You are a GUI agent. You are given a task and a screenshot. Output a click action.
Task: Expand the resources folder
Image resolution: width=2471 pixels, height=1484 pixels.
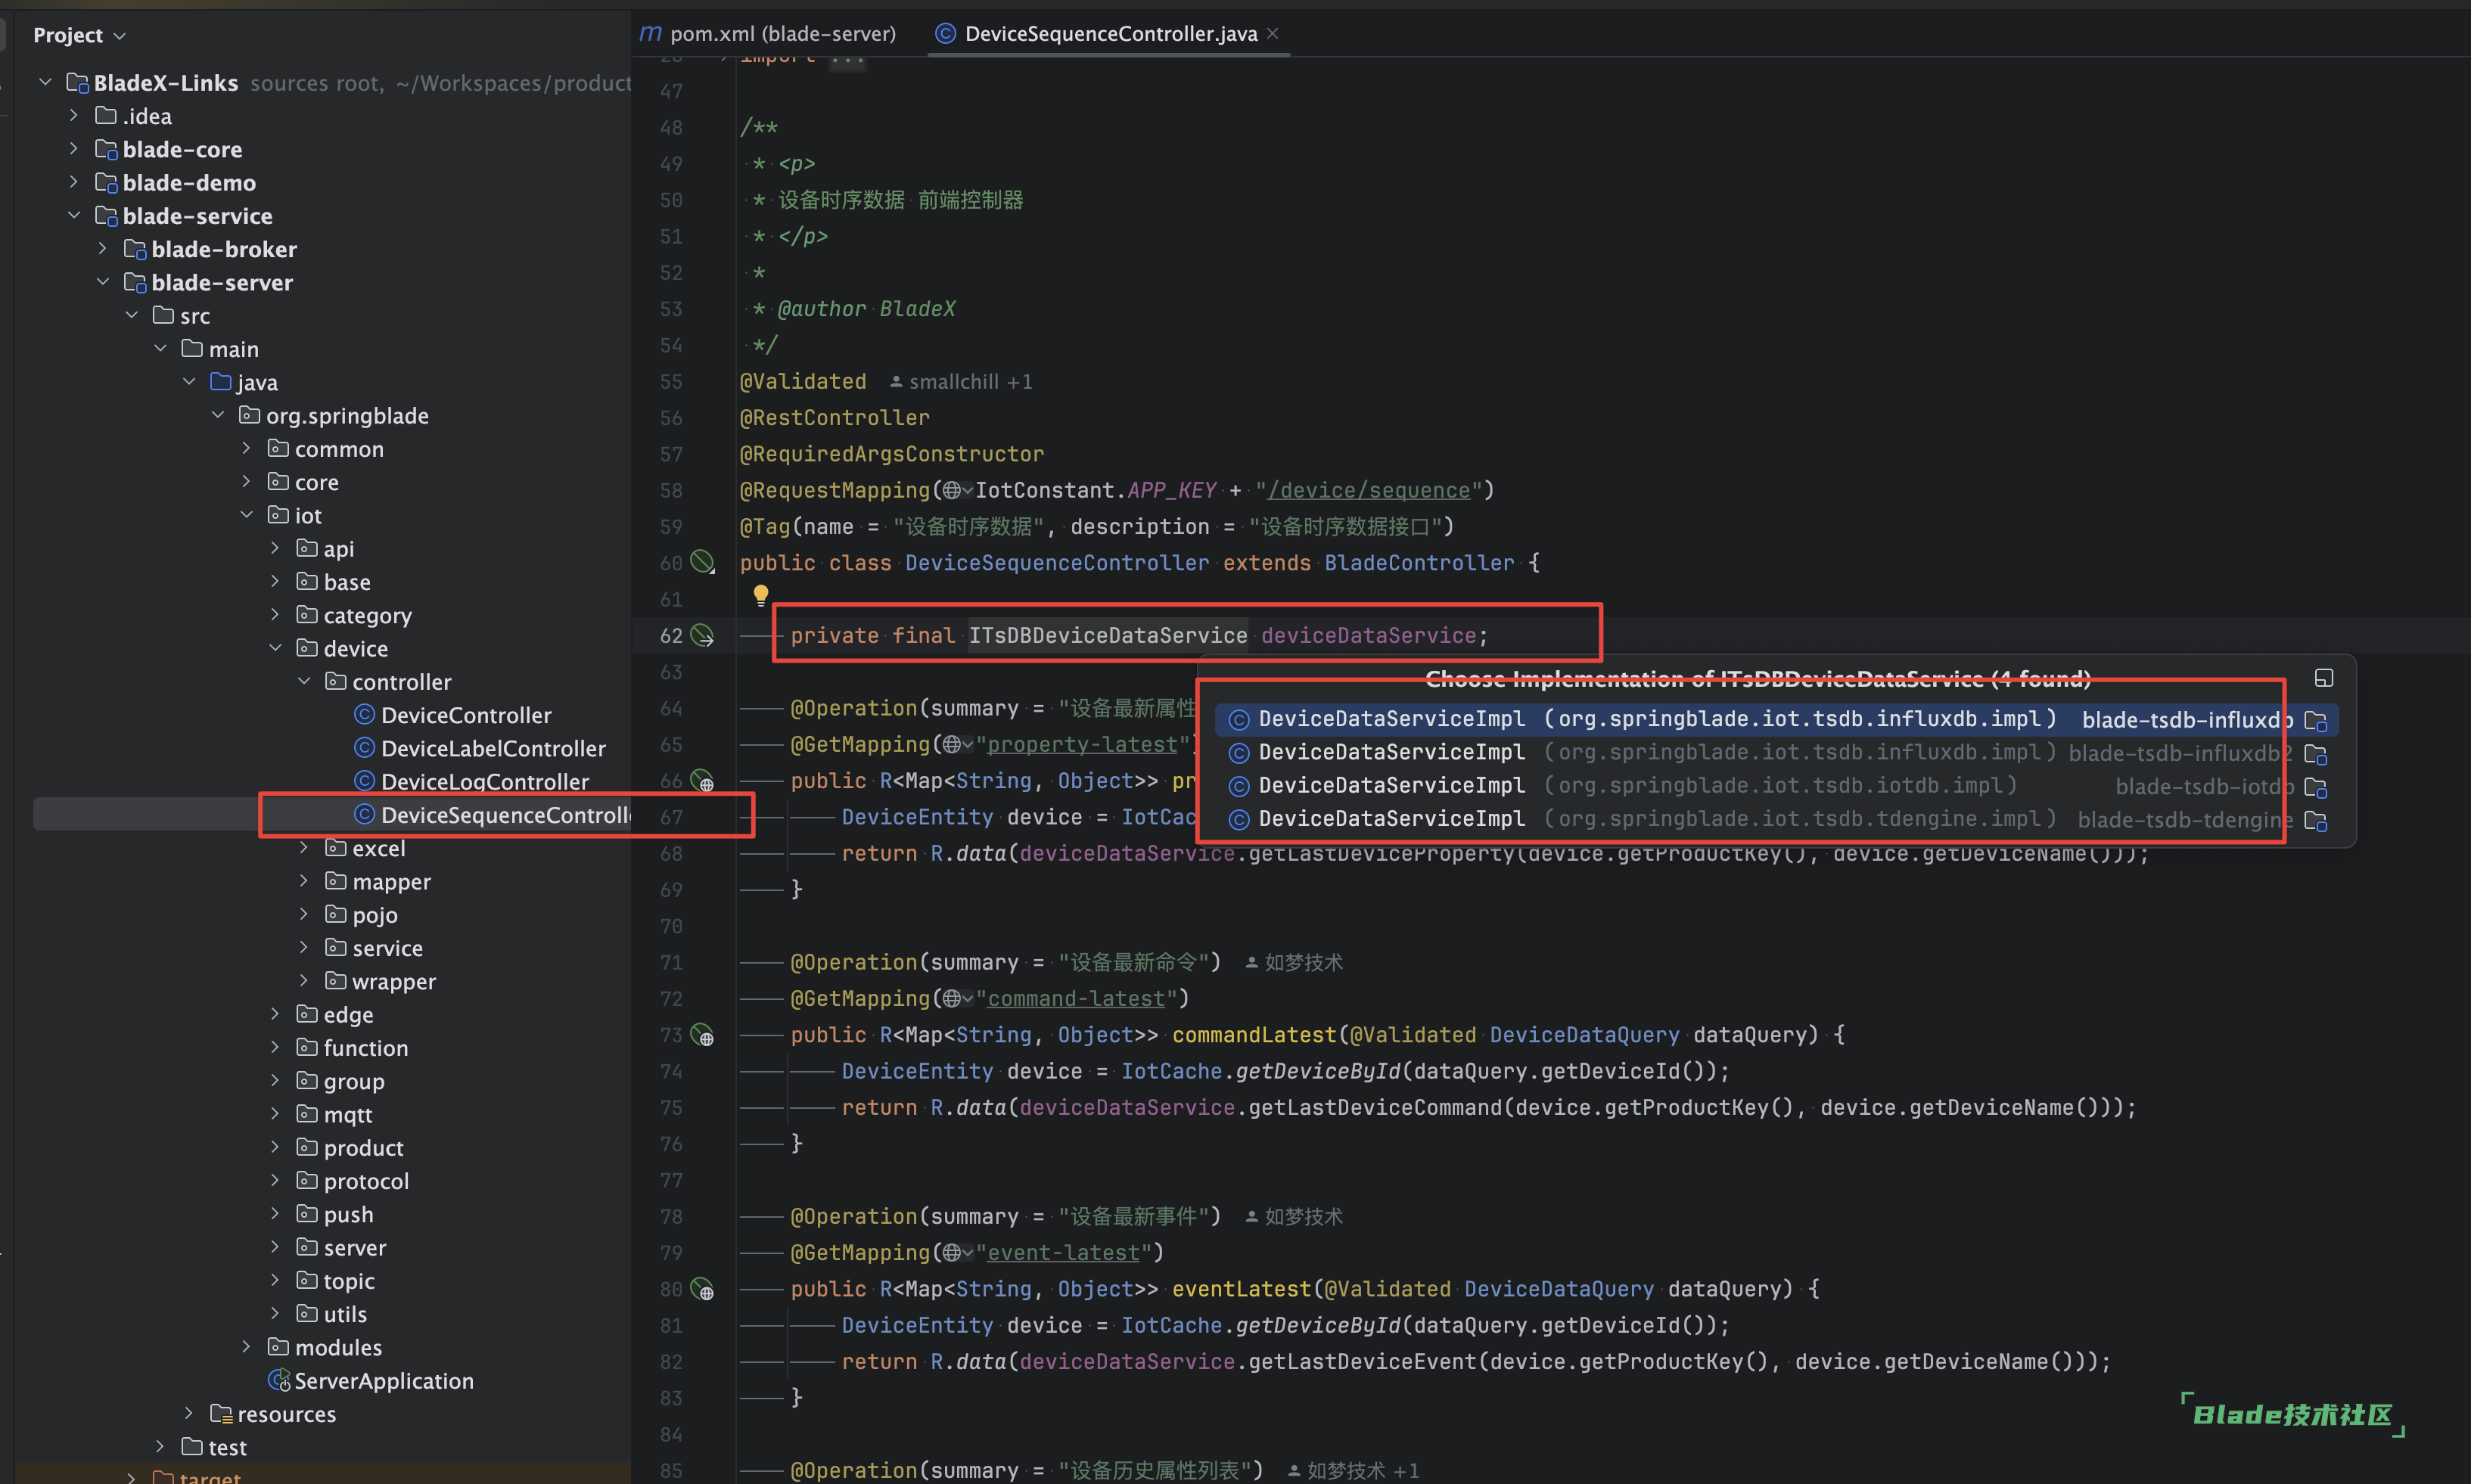(189, 1413)
